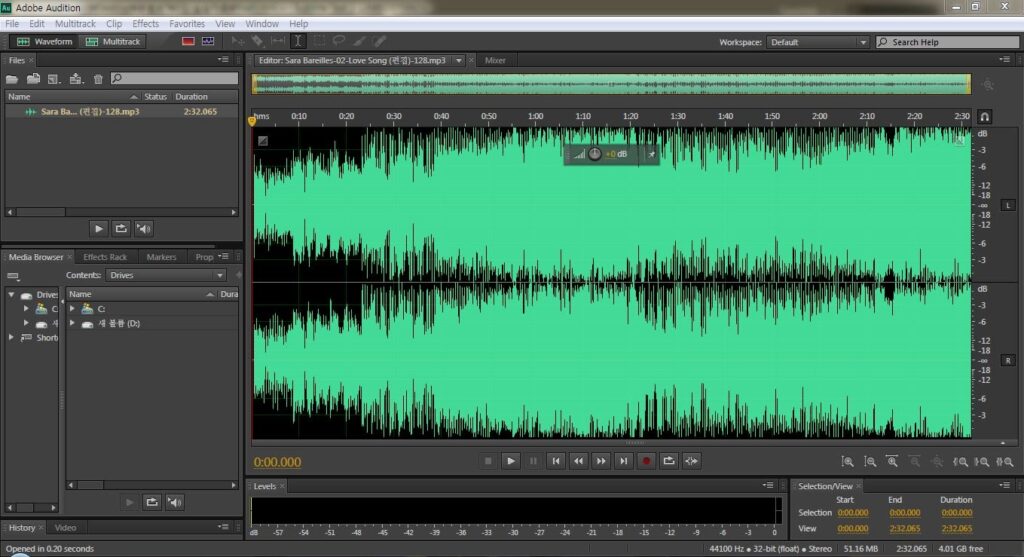Click Import File icon in Files panel
Image resolution: width=1024 pixels, height=557 pixels.
point(33,79)
